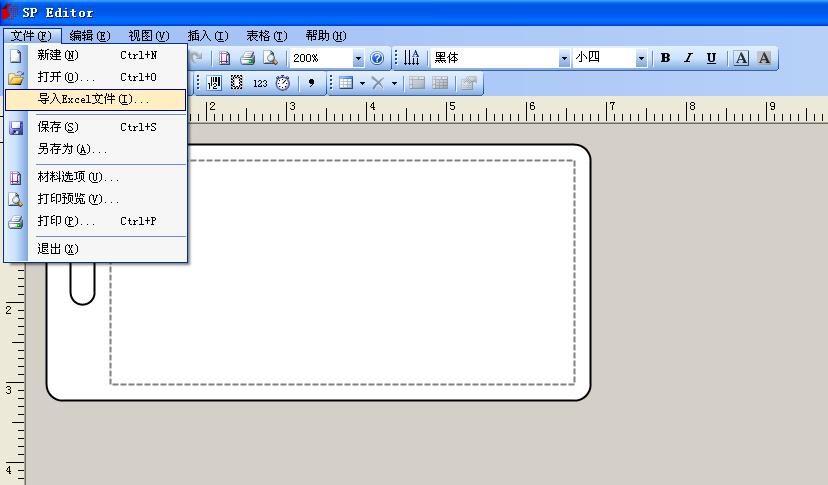Select 导入Excel文件 from the File menu

[94, 100]
